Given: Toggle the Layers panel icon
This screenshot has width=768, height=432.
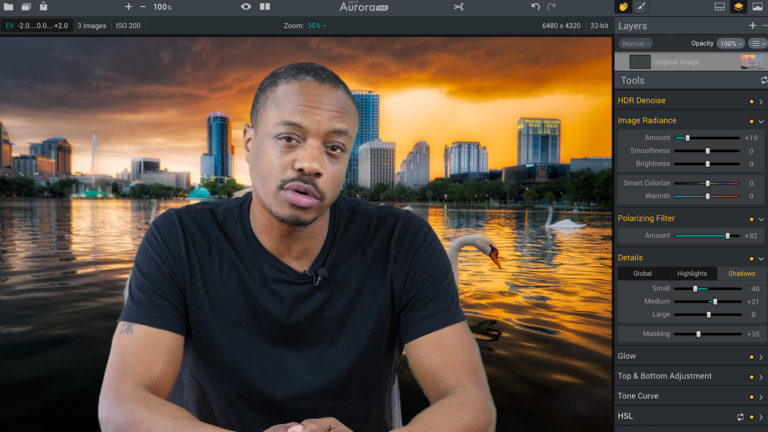Looking at the screenshot, I should (x=738, y=7).
